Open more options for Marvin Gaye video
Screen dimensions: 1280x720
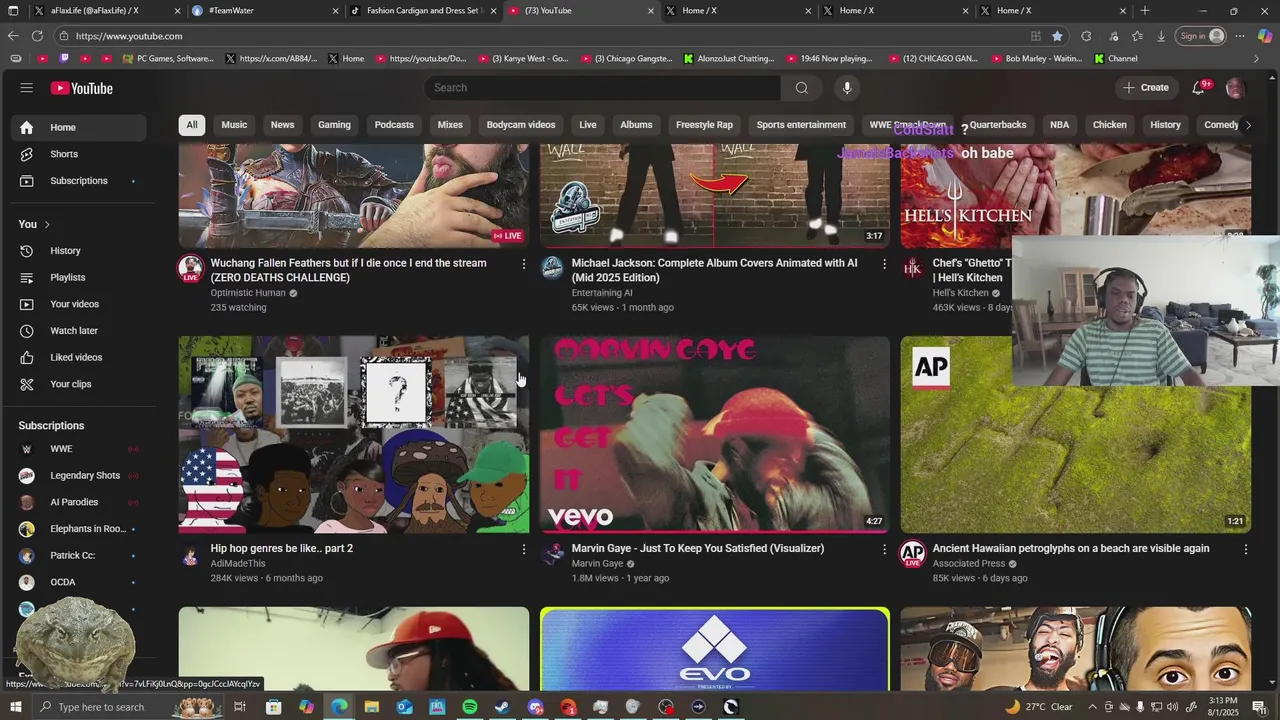pos(884,549)
